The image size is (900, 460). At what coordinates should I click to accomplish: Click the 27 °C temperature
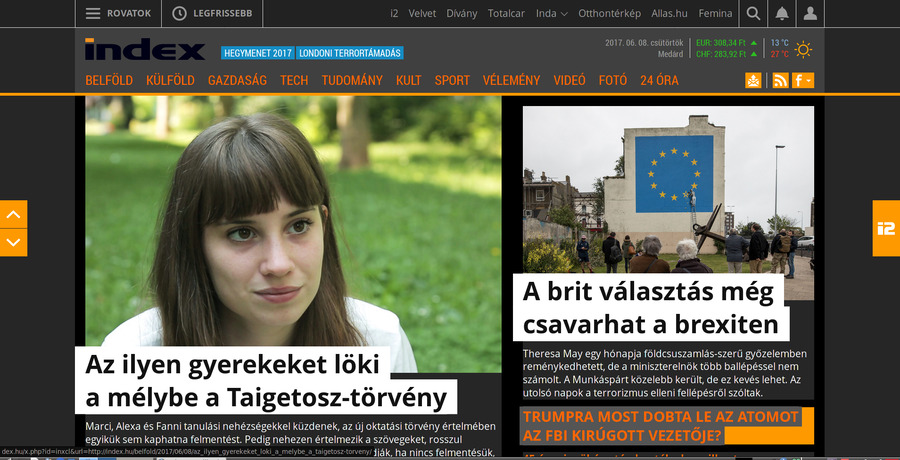point(779,55)
